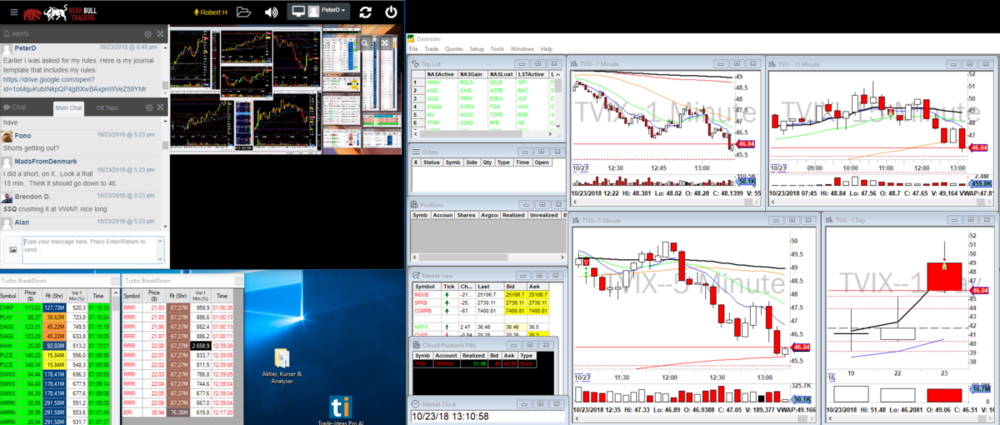Click the Orders window icon
The image size is (1000, 425).
tap(416, 152)
